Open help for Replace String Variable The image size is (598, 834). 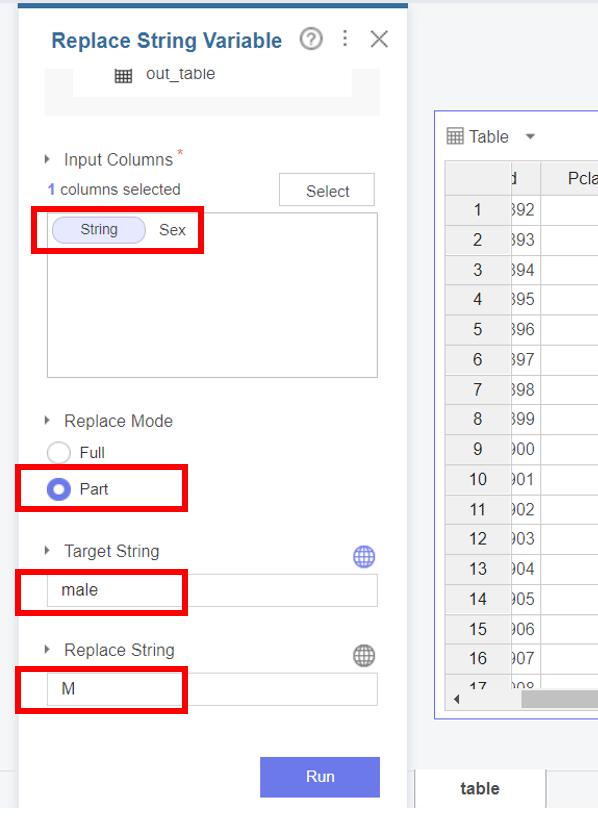point(311,39)
